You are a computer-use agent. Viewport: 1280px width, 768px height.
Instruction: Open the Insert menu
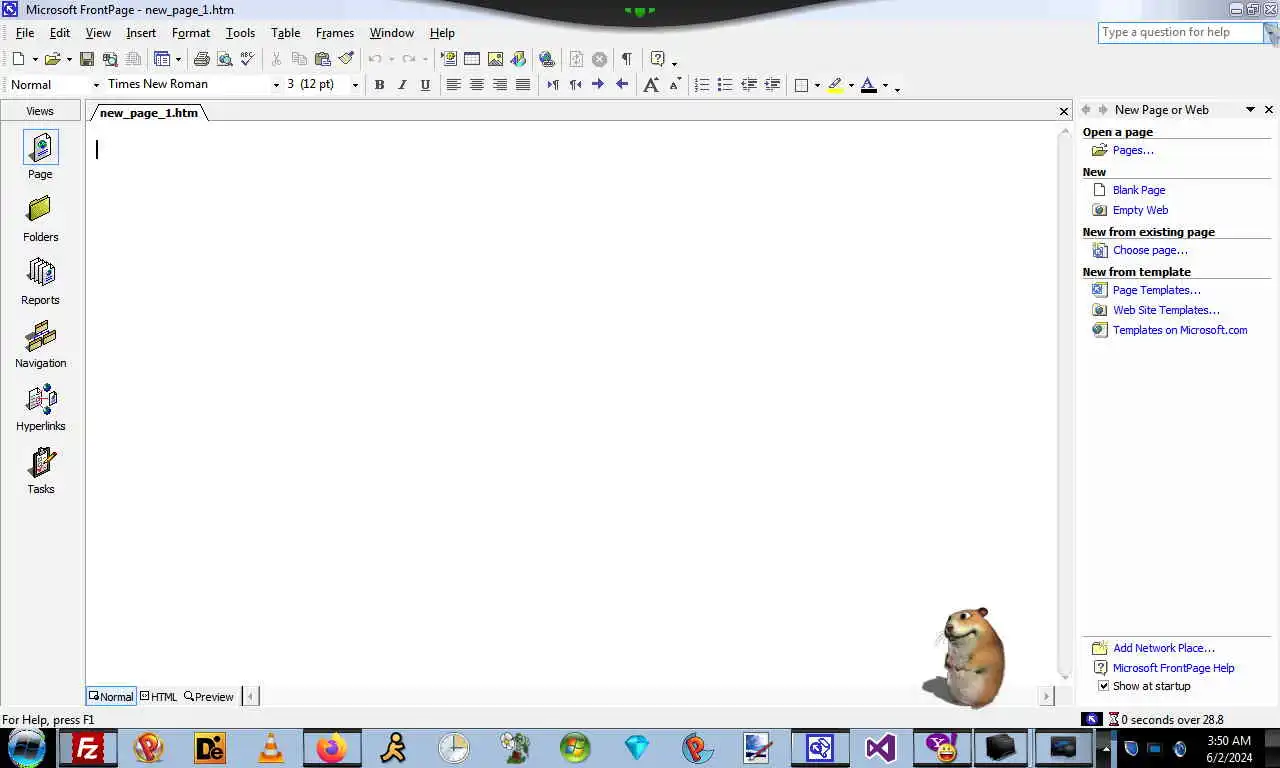(141, 33)
